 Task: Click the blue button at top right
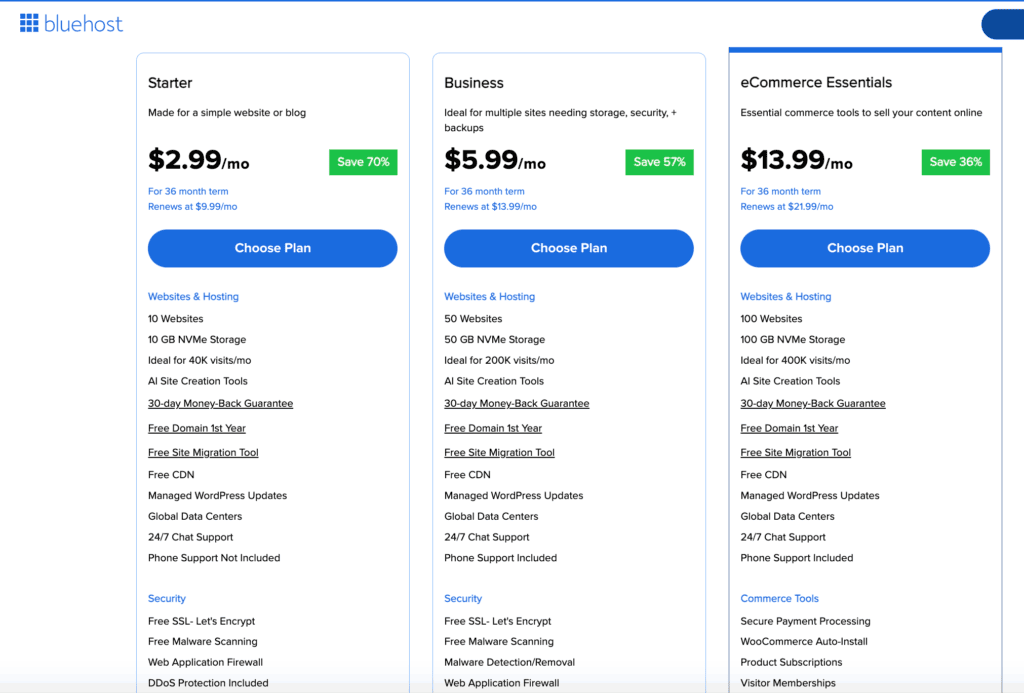[x=1003, y=24]
